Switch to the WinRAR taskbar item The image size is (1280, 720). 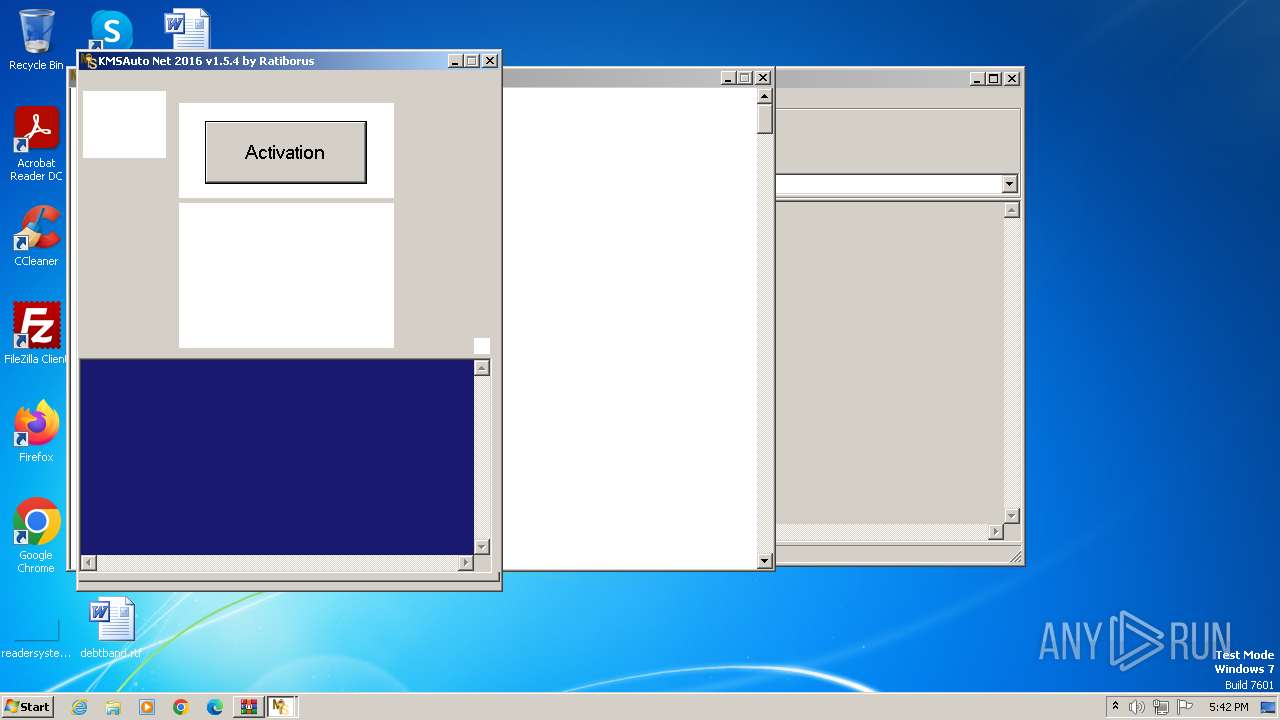click(x=247, y=707)
